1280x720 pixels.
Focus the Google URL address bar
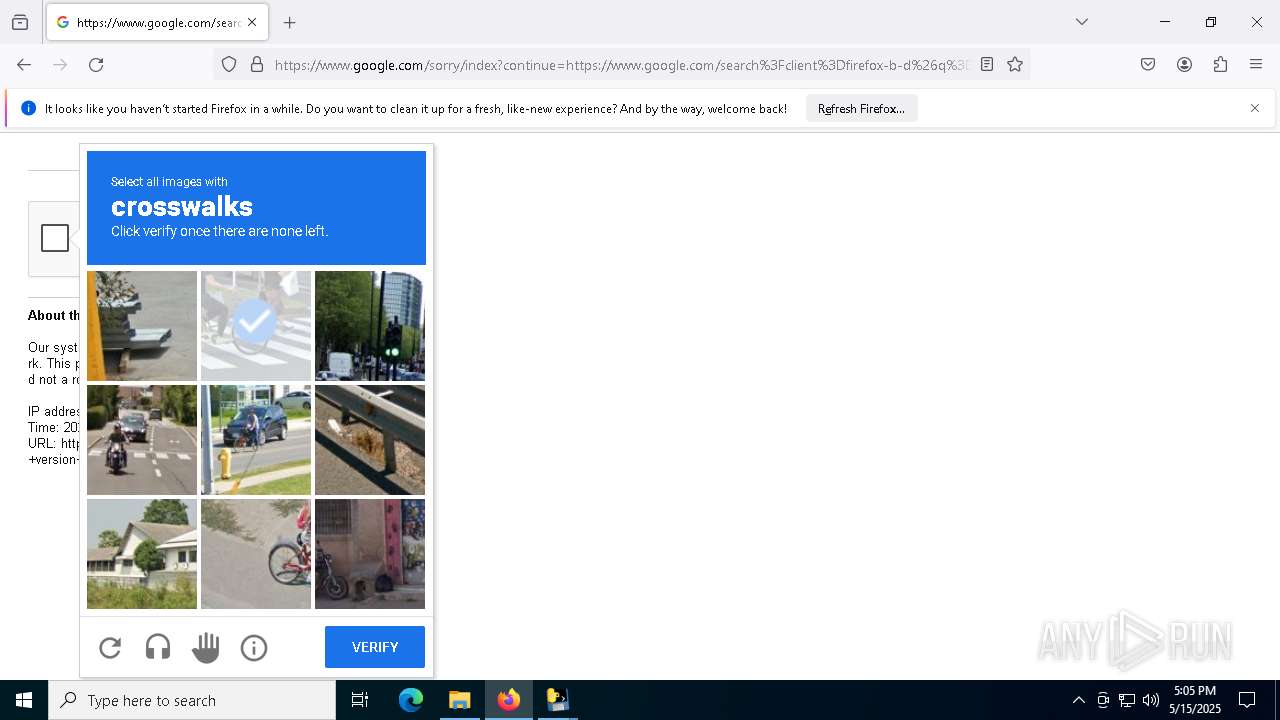[x=621, y=64]
